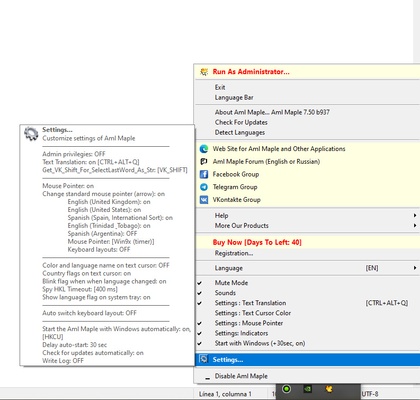The height and width of the screenshot is (400, 420).
Task: Click the gear icon in Settings tooltip
Action: click(x=31, y=134)
